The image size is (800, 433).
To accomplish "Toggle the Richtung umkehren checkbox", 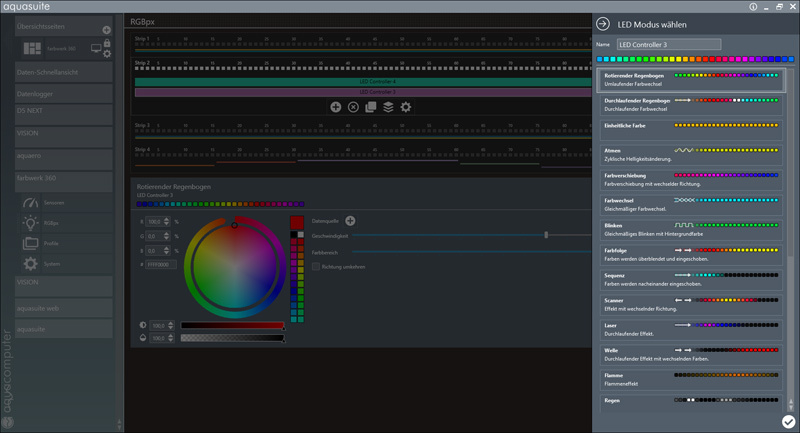I will coord(316,266).
